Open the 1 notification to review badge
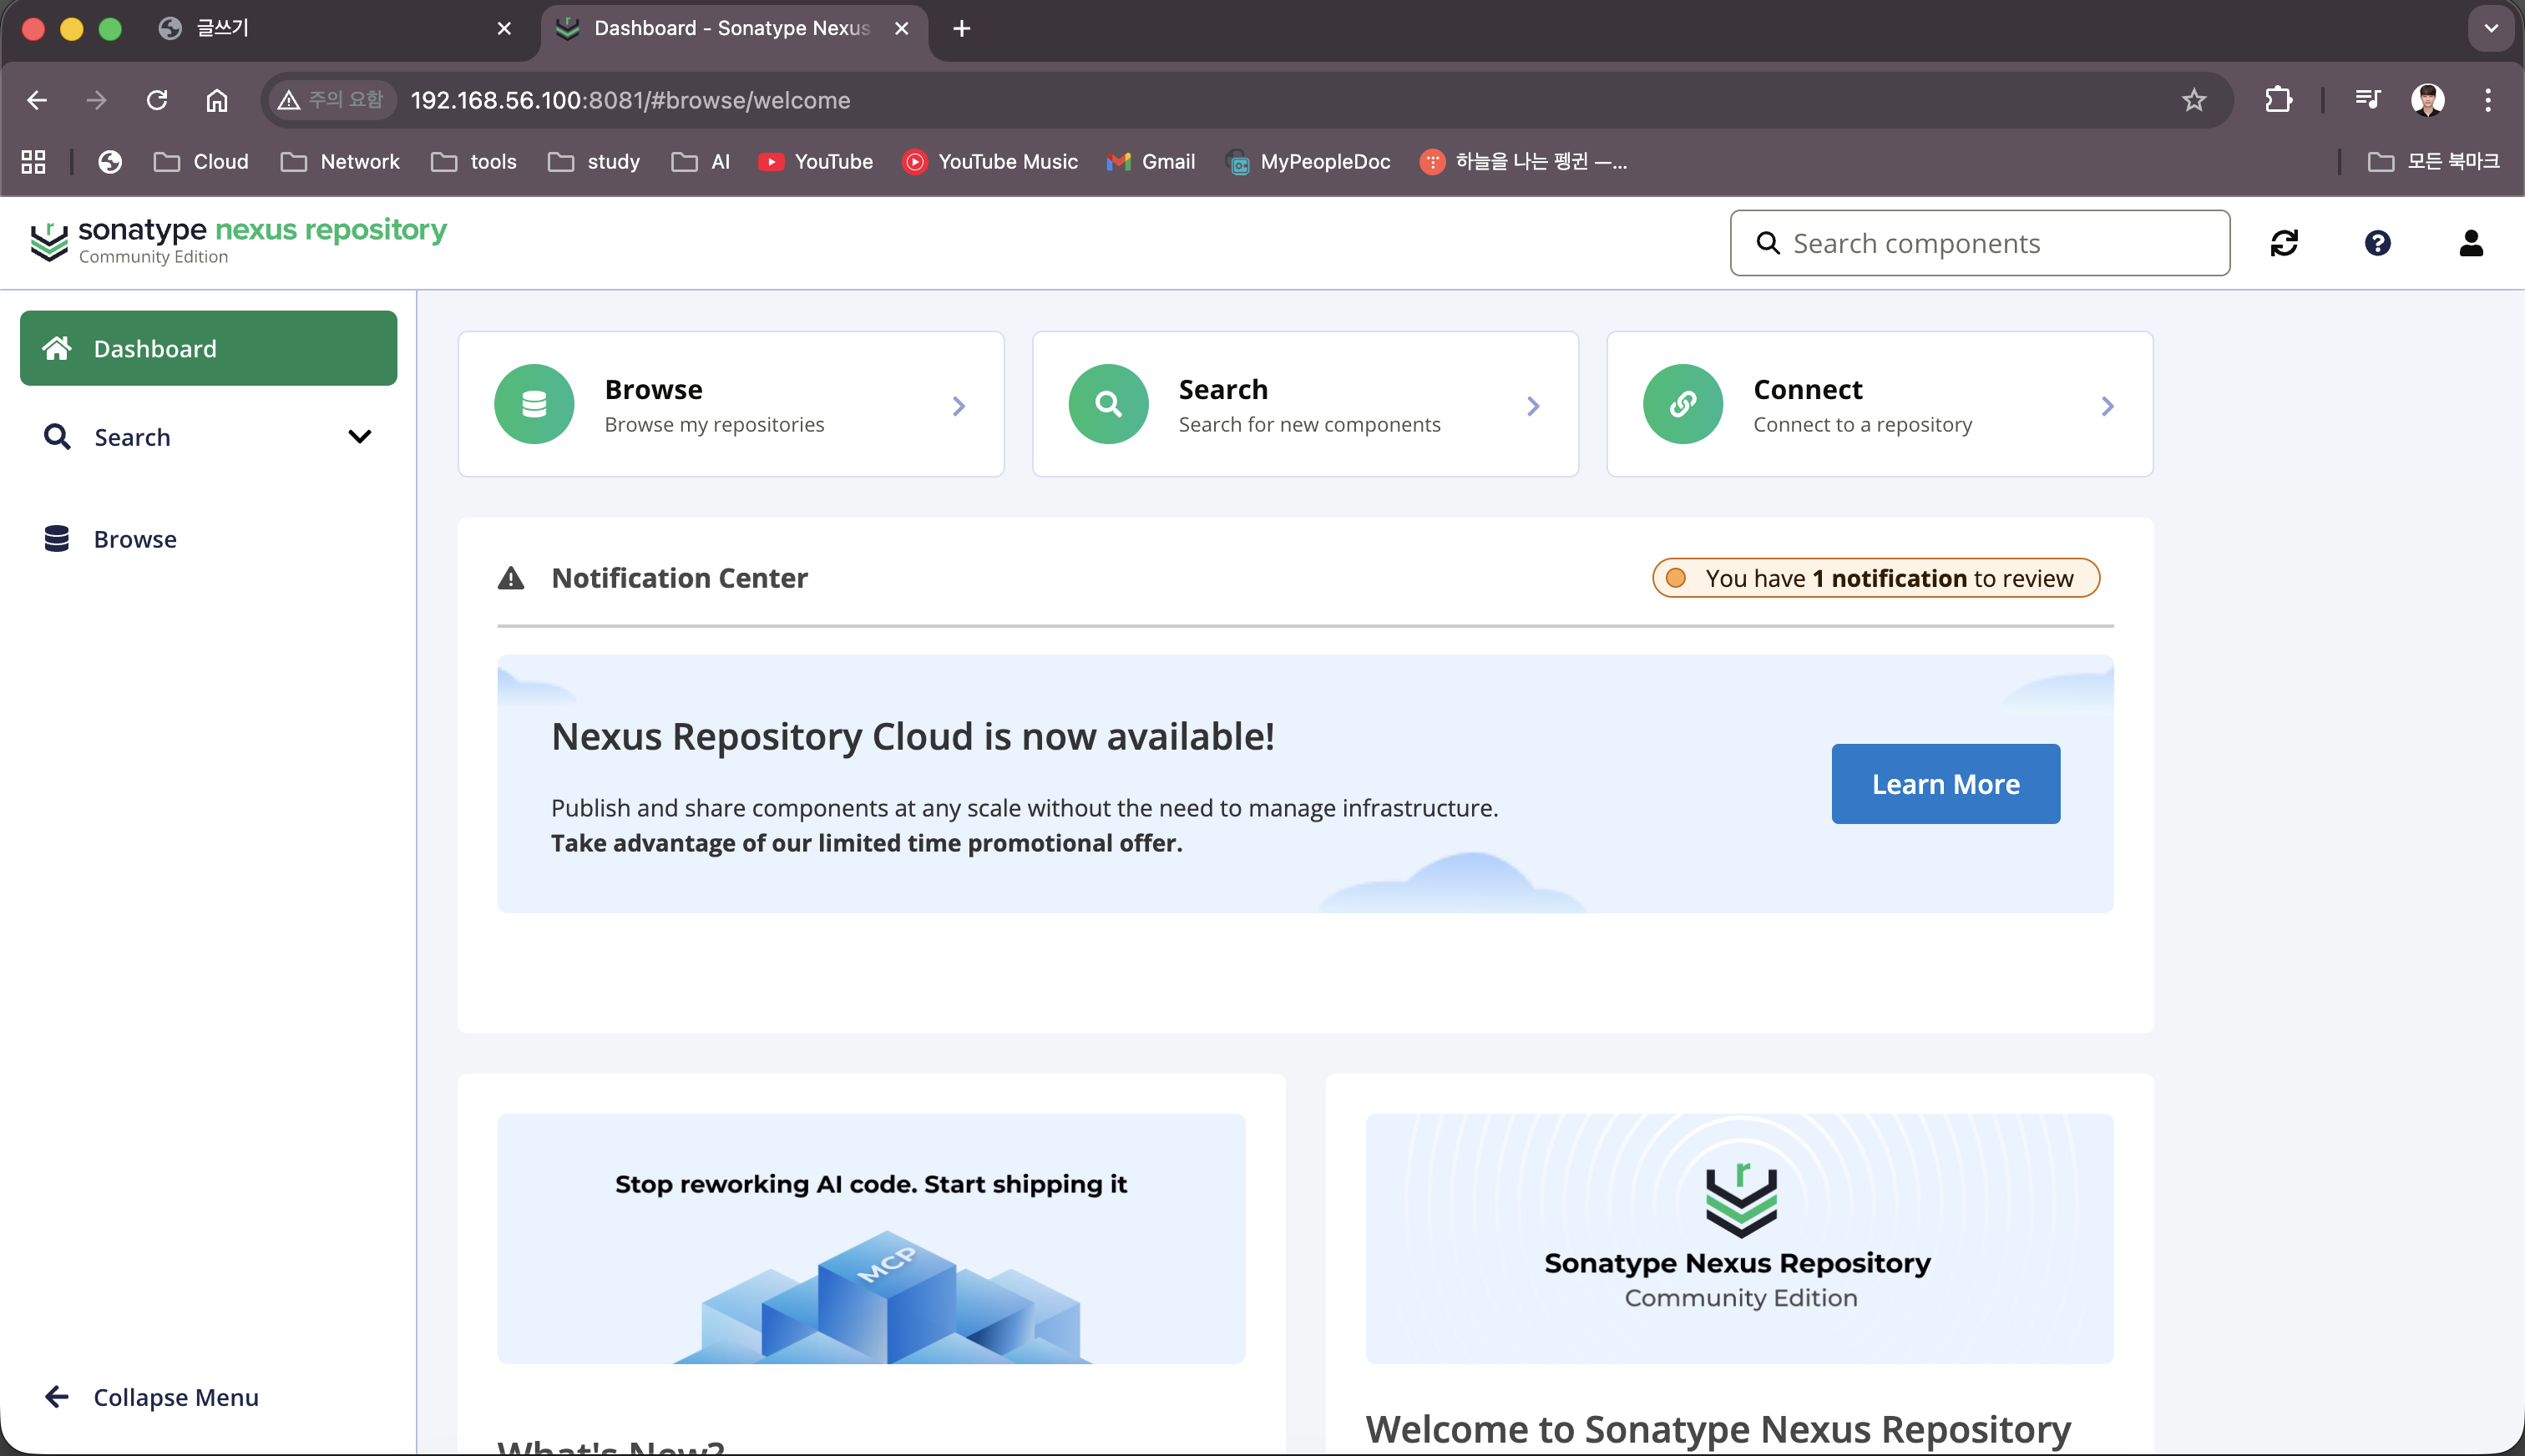The width and height of the screenshot is (2525, 1456). pos(1876,578)
